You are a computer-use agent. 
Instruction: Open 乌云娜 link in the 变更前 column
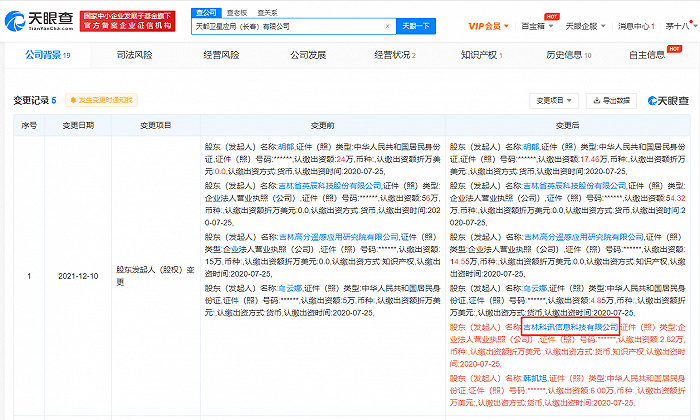point(290,288)
